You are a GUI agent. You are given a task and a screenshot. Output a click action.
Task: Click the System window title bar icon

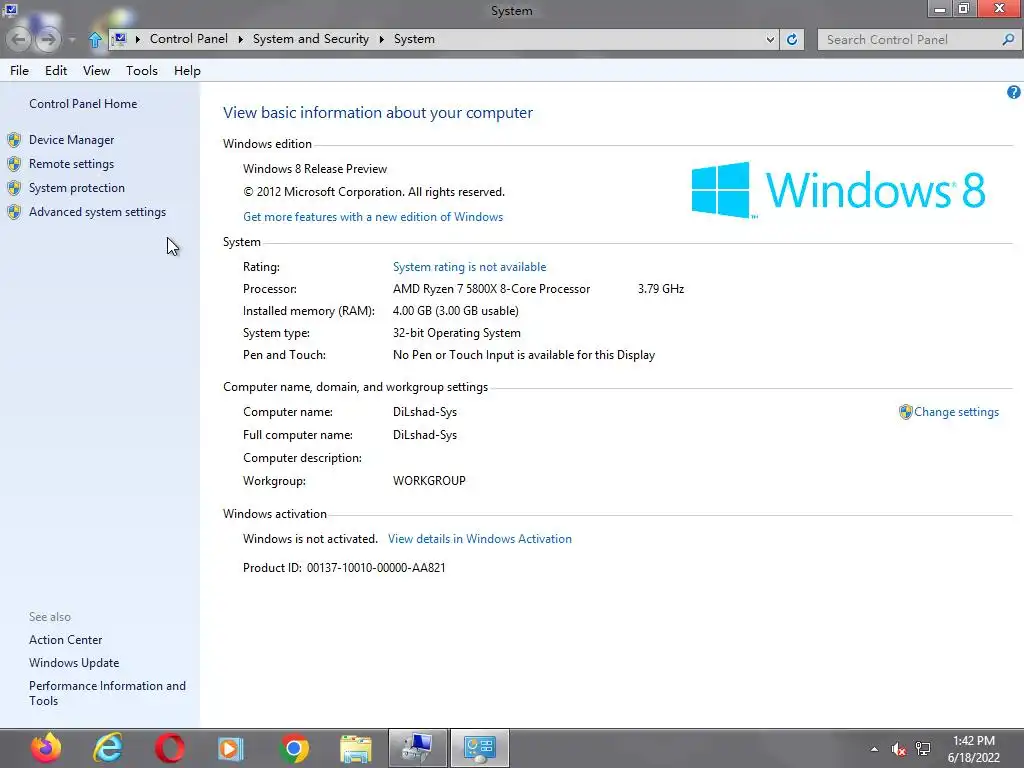(x=10, y=9)
